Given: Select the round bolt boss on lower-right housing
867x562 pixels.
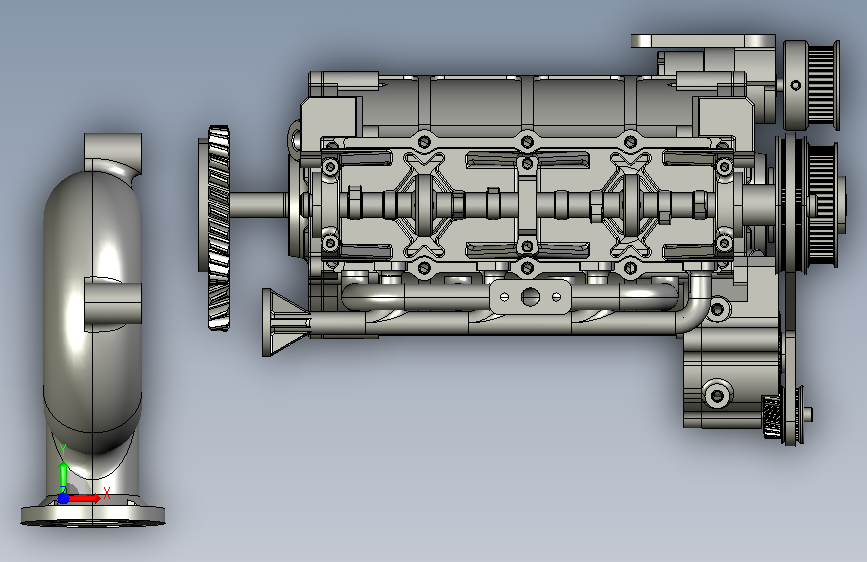Looking at the screenshot, I should click(x=717, y=394).
